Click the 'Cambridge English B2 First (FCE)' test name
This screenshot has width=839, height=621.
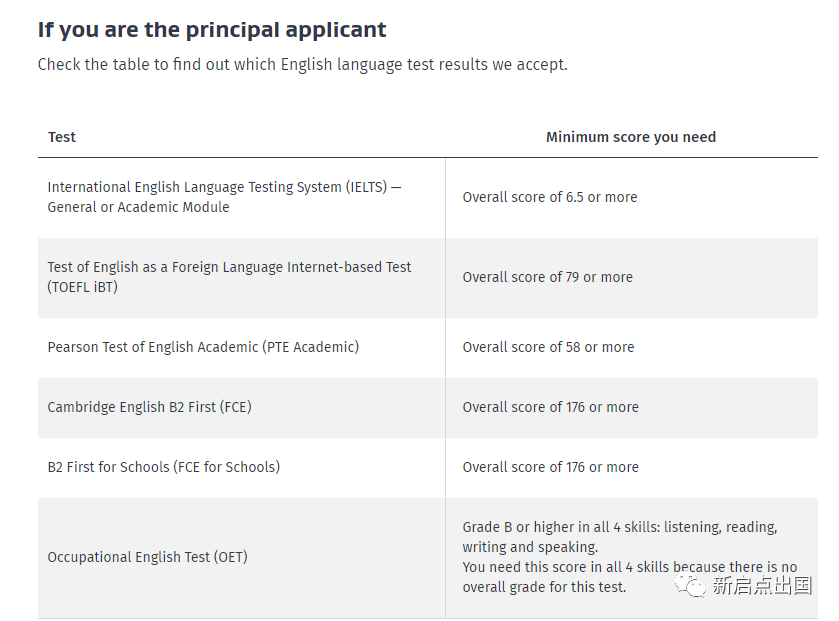[x=149, y=407]
